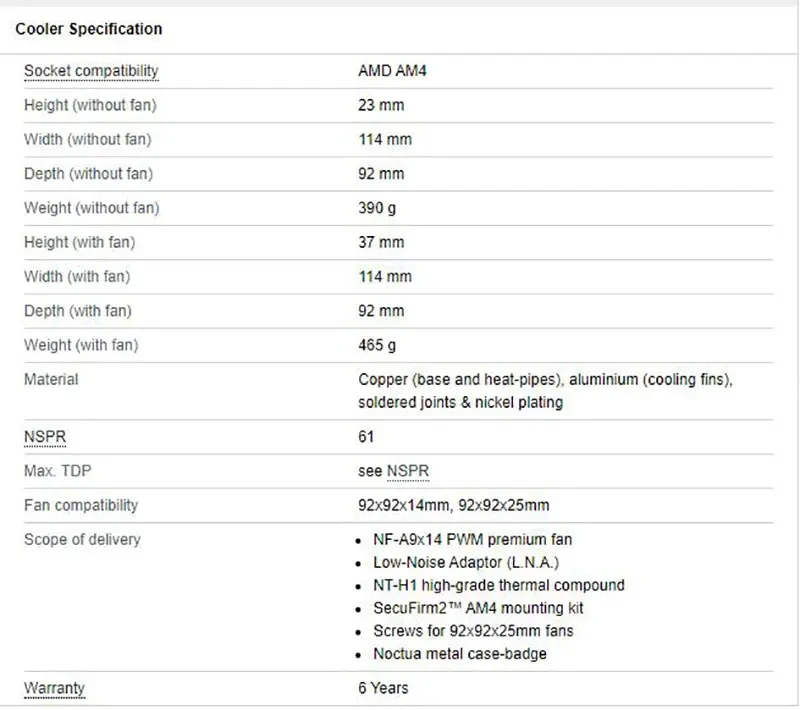Click the "Material" row label
Screen dimensions: 800x710
51,380
